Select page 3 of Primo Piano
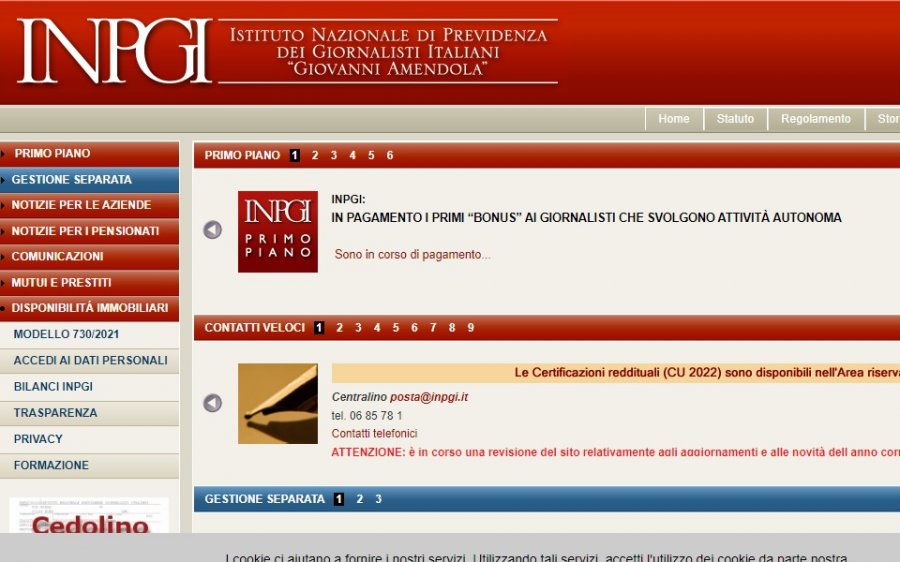 (333, 155)
